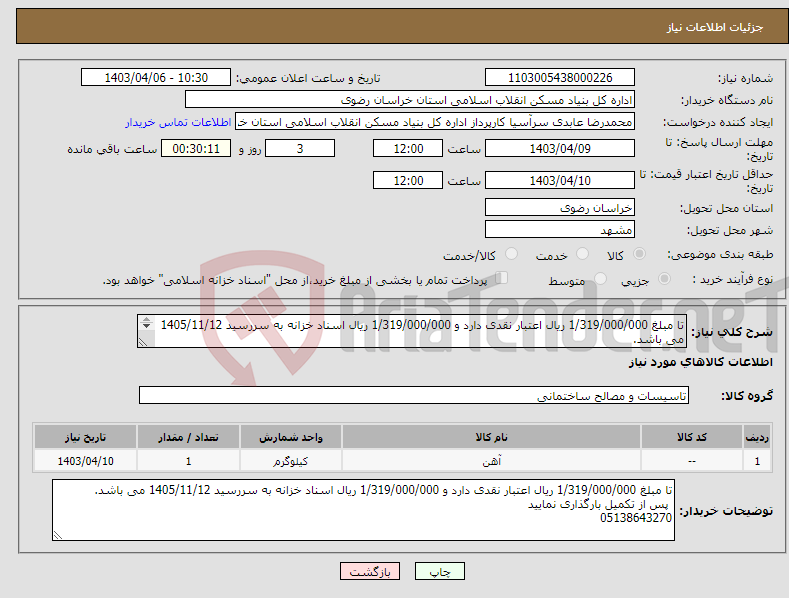
Task: Click the کد کالا column header
Action: pyautogui.click(x=692, y=437)
